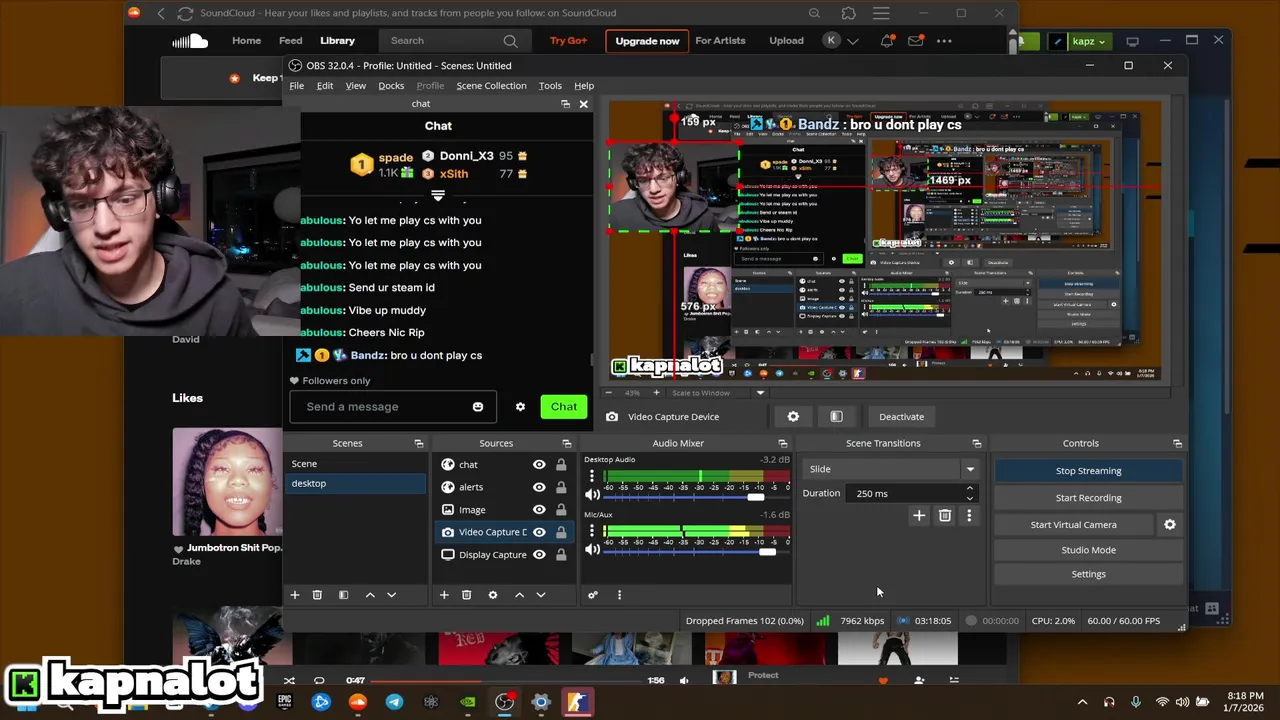Open Desktop Audio three-dot options
1280x720 pixels.
(591, 476)
